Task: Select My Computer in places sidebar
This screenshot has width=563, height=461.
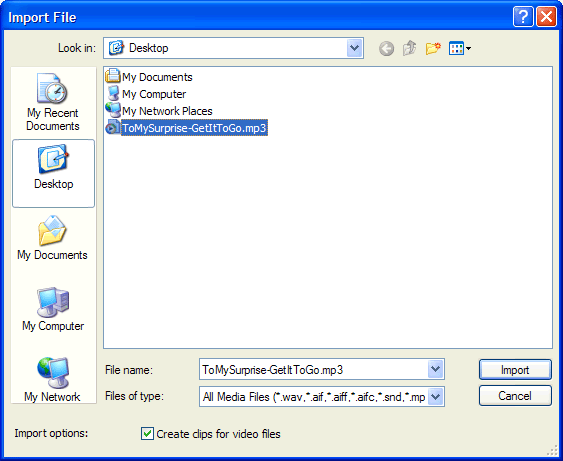Action: 53,309
